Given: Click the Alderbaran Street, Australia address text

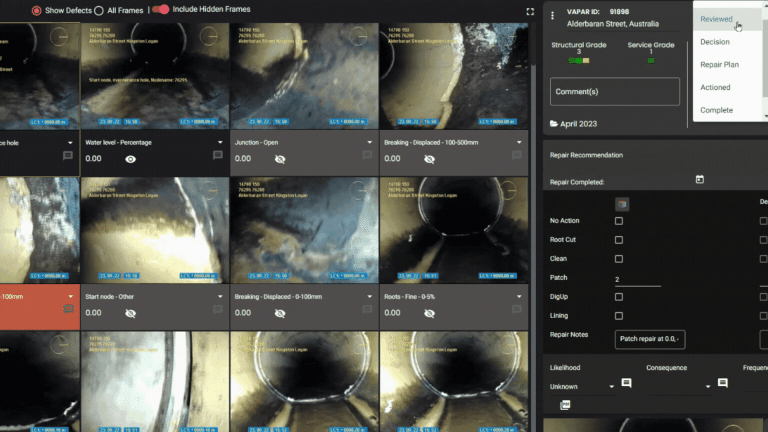Looking at the screenshot, I should [613, 24].
